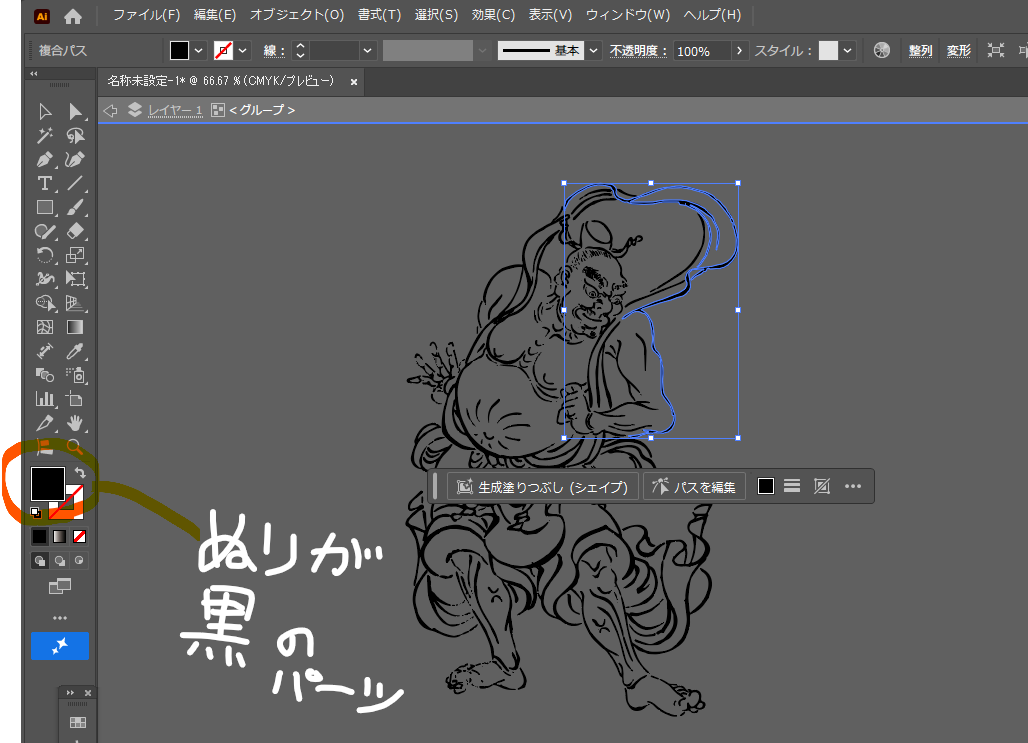This screenshot has height=743, width=1028.
Task: Open the fill color dropdown in control bar
Action: [x=199, y=51]
